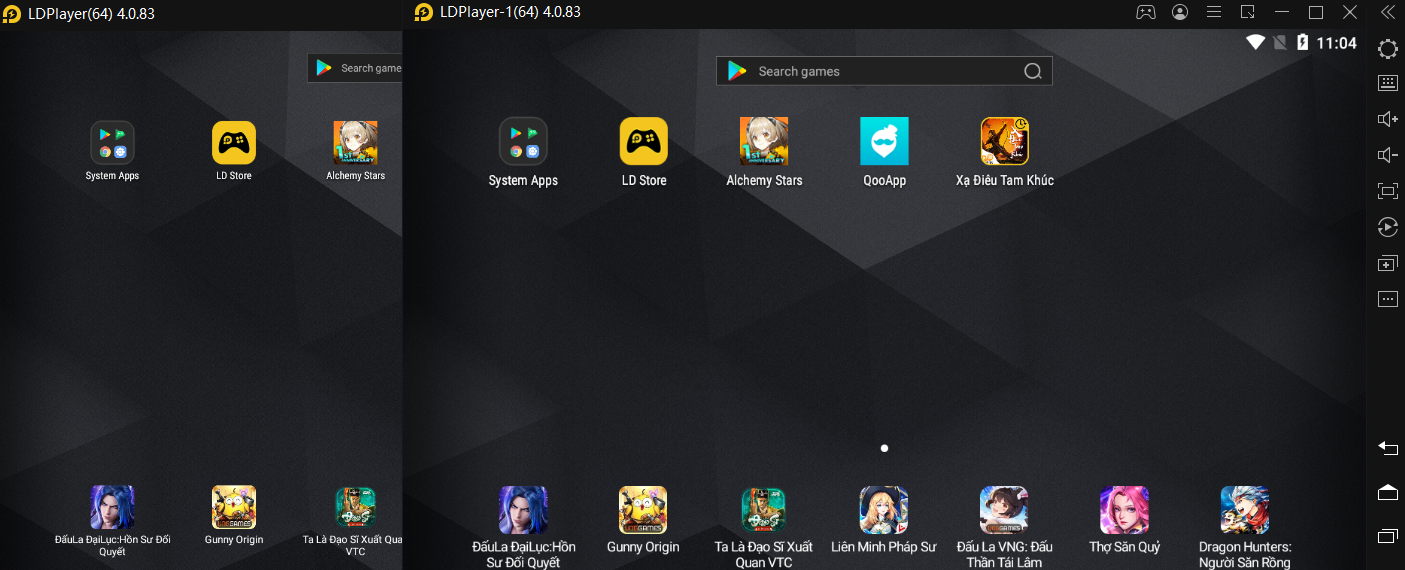Open the hamburger menu in title bar

[1214, 12]
